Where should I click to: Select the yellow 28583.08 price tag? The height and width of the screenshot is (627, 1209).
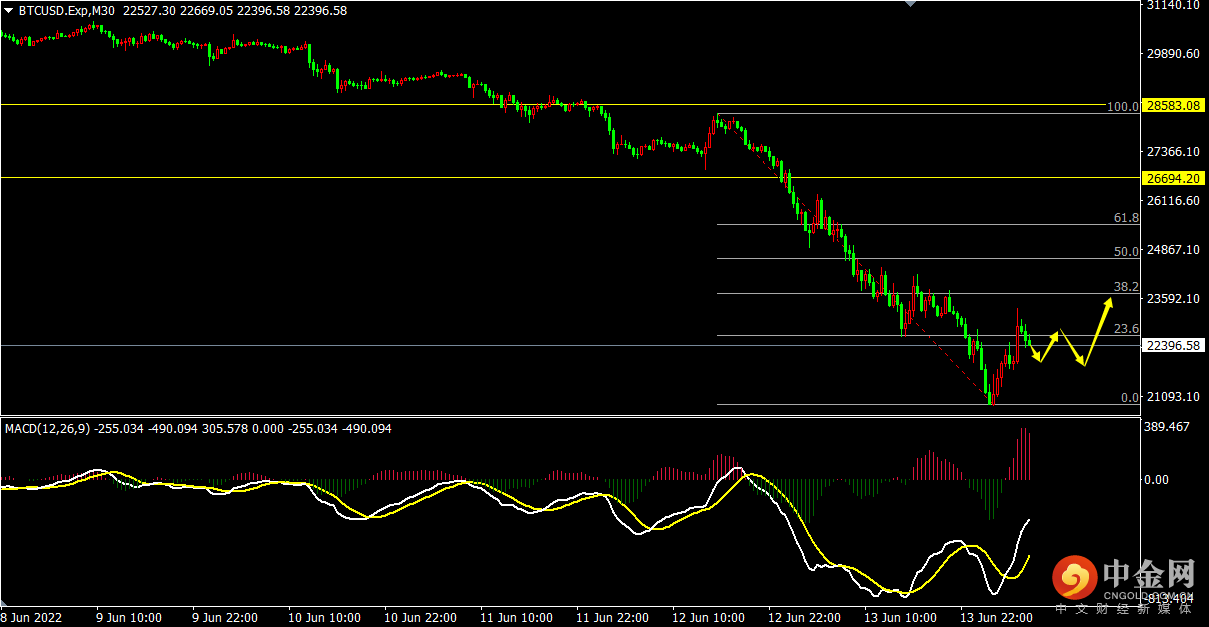[x=1173, y=104]
